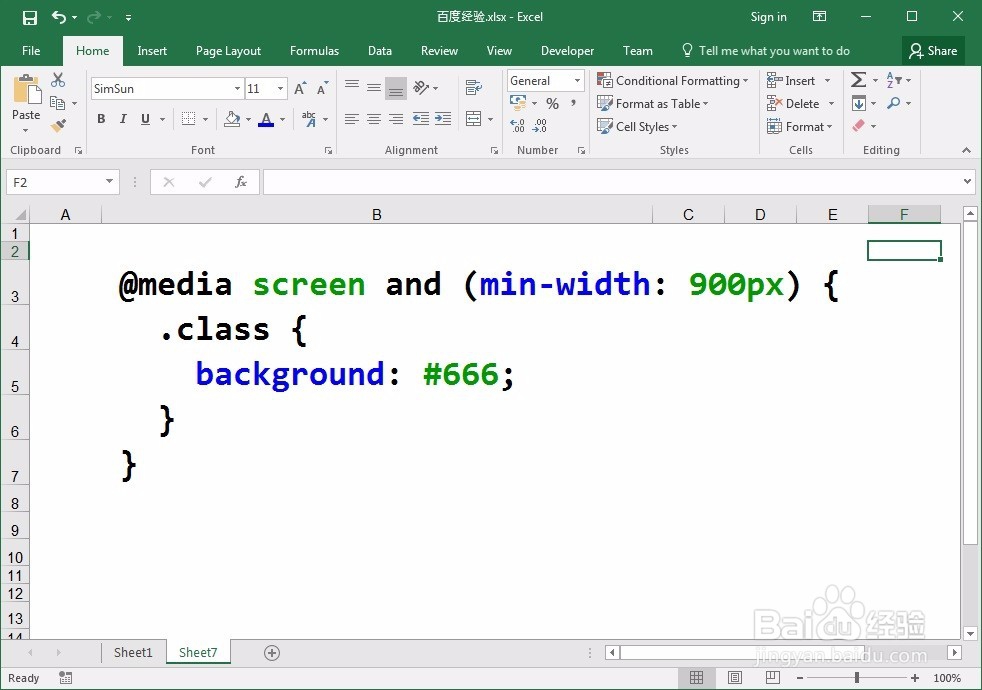Open Sort & Filter icon

894,80
